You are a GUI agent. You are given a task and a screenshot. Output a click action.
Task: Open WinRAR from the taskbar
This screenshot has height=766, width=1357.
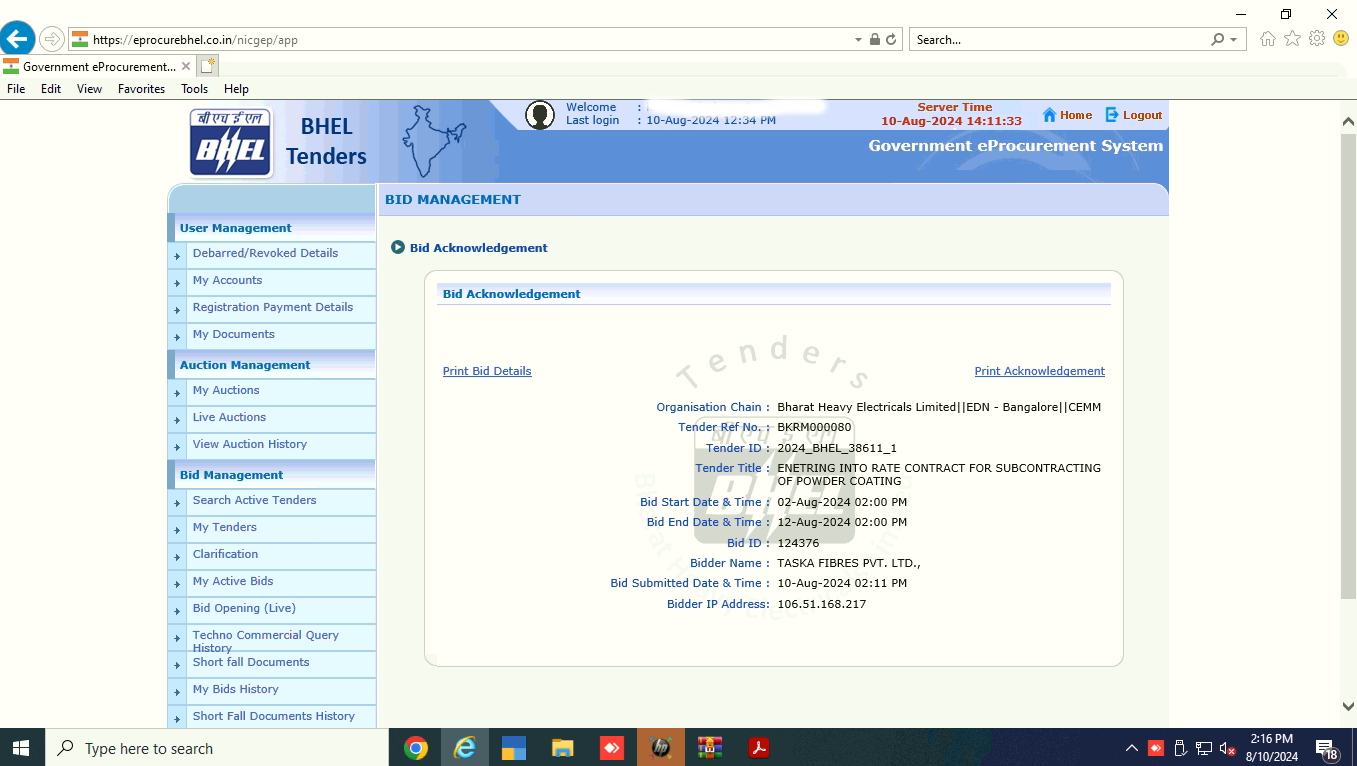click(710, 748)
